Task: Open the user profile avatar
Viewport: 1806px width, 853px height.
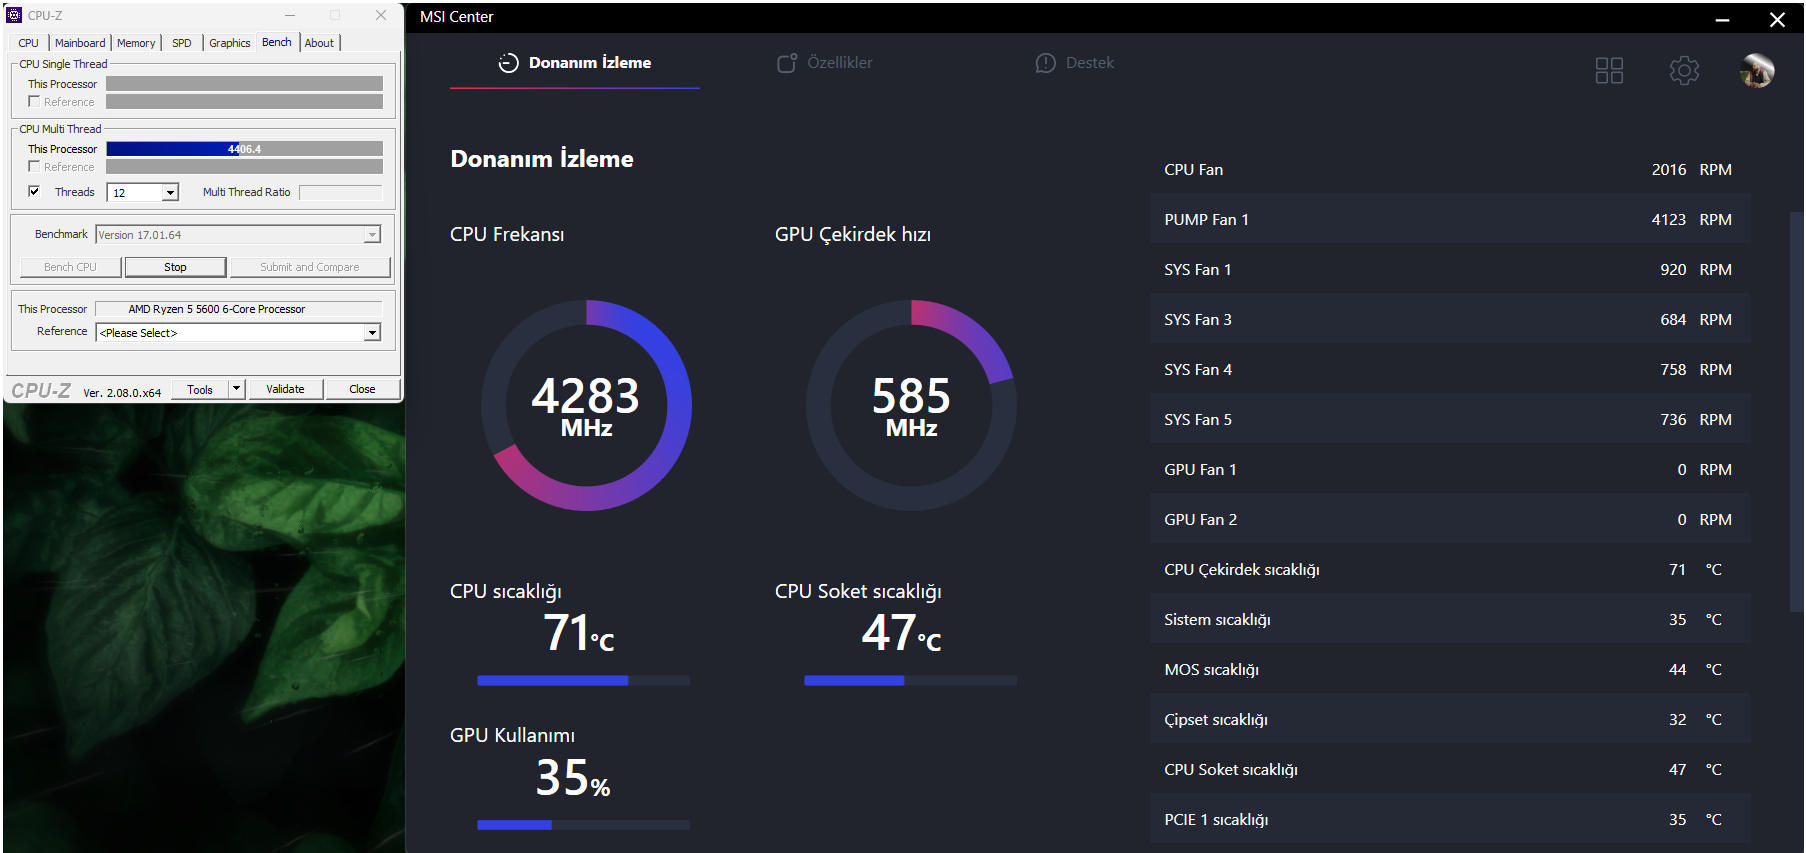Action: [1757, 70]
